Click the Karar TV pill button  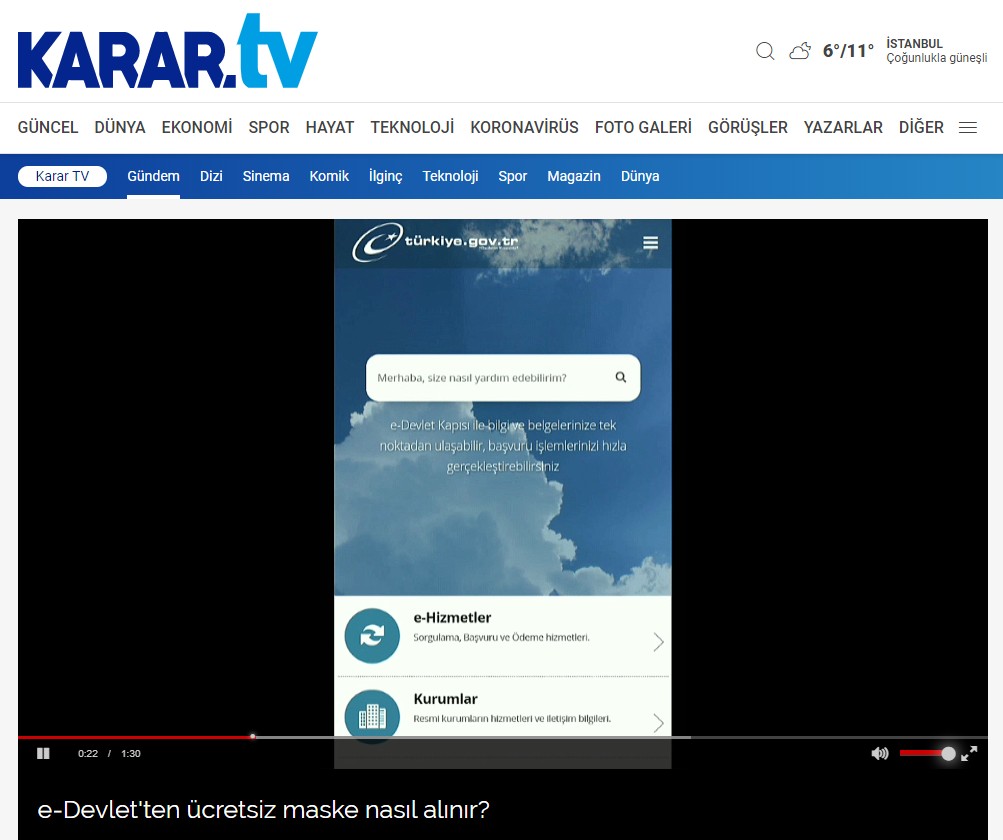pyautogui.click(x=62, y=176)
